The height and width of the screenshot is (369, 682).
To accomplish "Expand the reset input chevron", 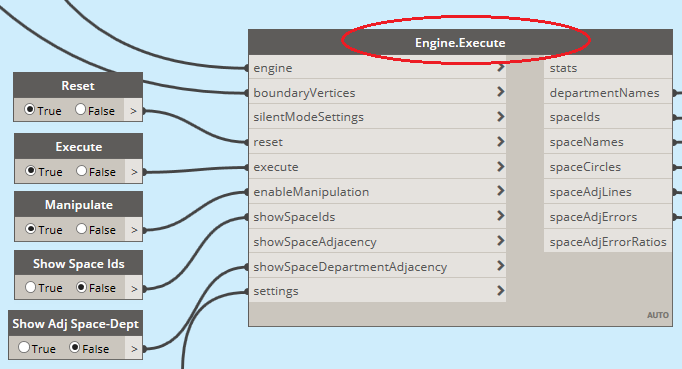I will tap(501, 141).
